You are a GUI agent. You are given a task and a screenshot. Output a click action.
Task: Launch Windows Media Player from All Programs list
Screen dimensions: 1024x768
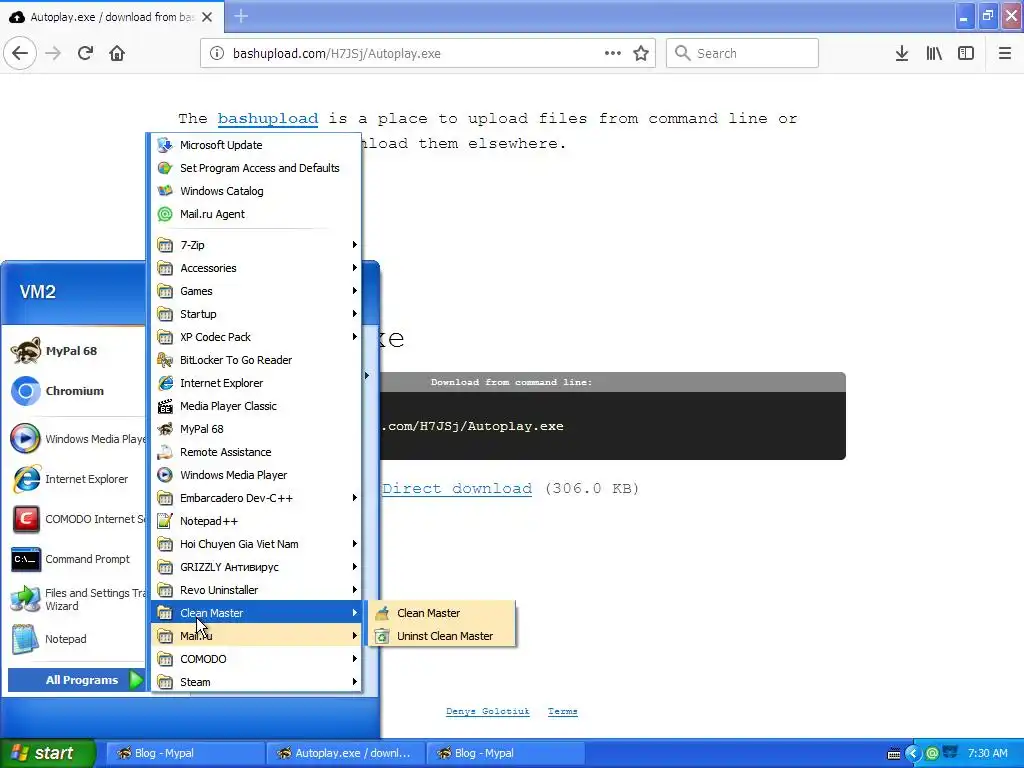tap(256, 475)
